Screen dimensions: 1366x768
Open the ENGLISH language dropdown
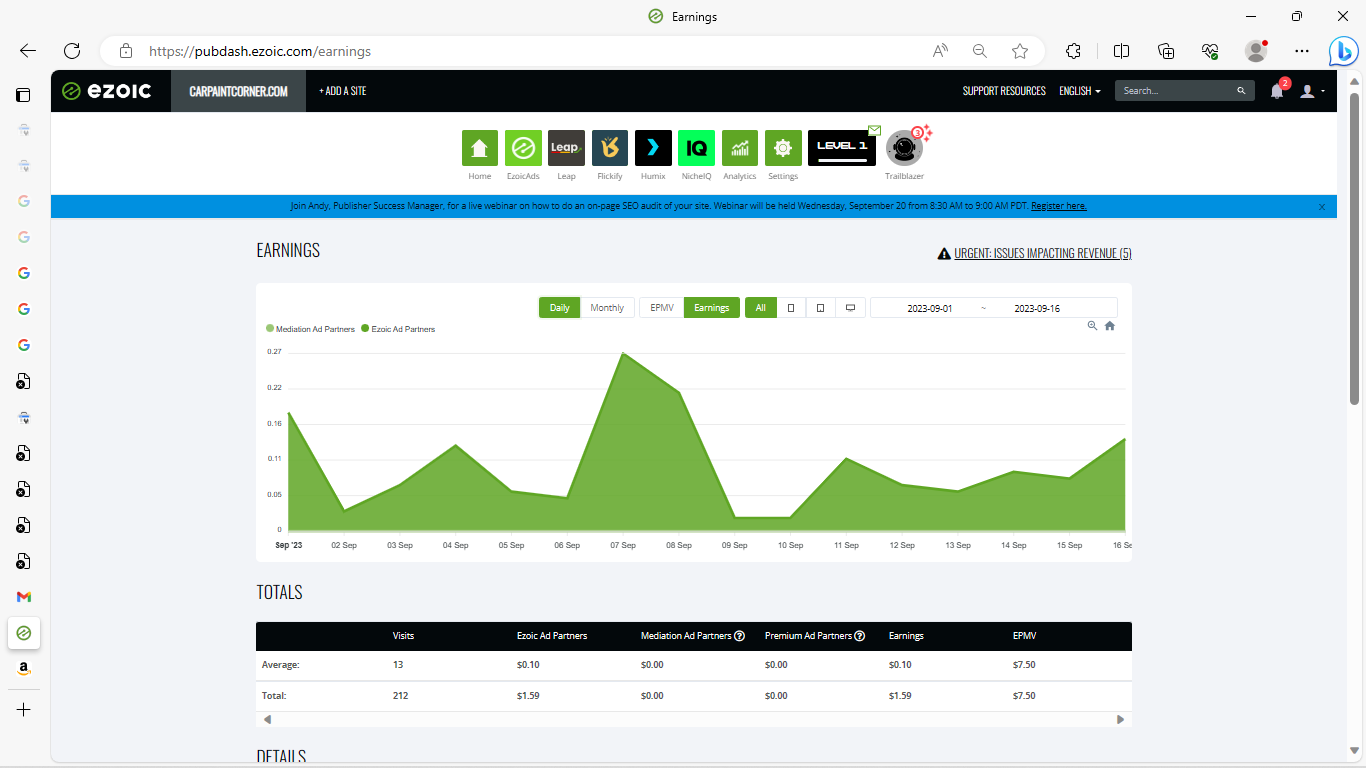[1080, 91]
